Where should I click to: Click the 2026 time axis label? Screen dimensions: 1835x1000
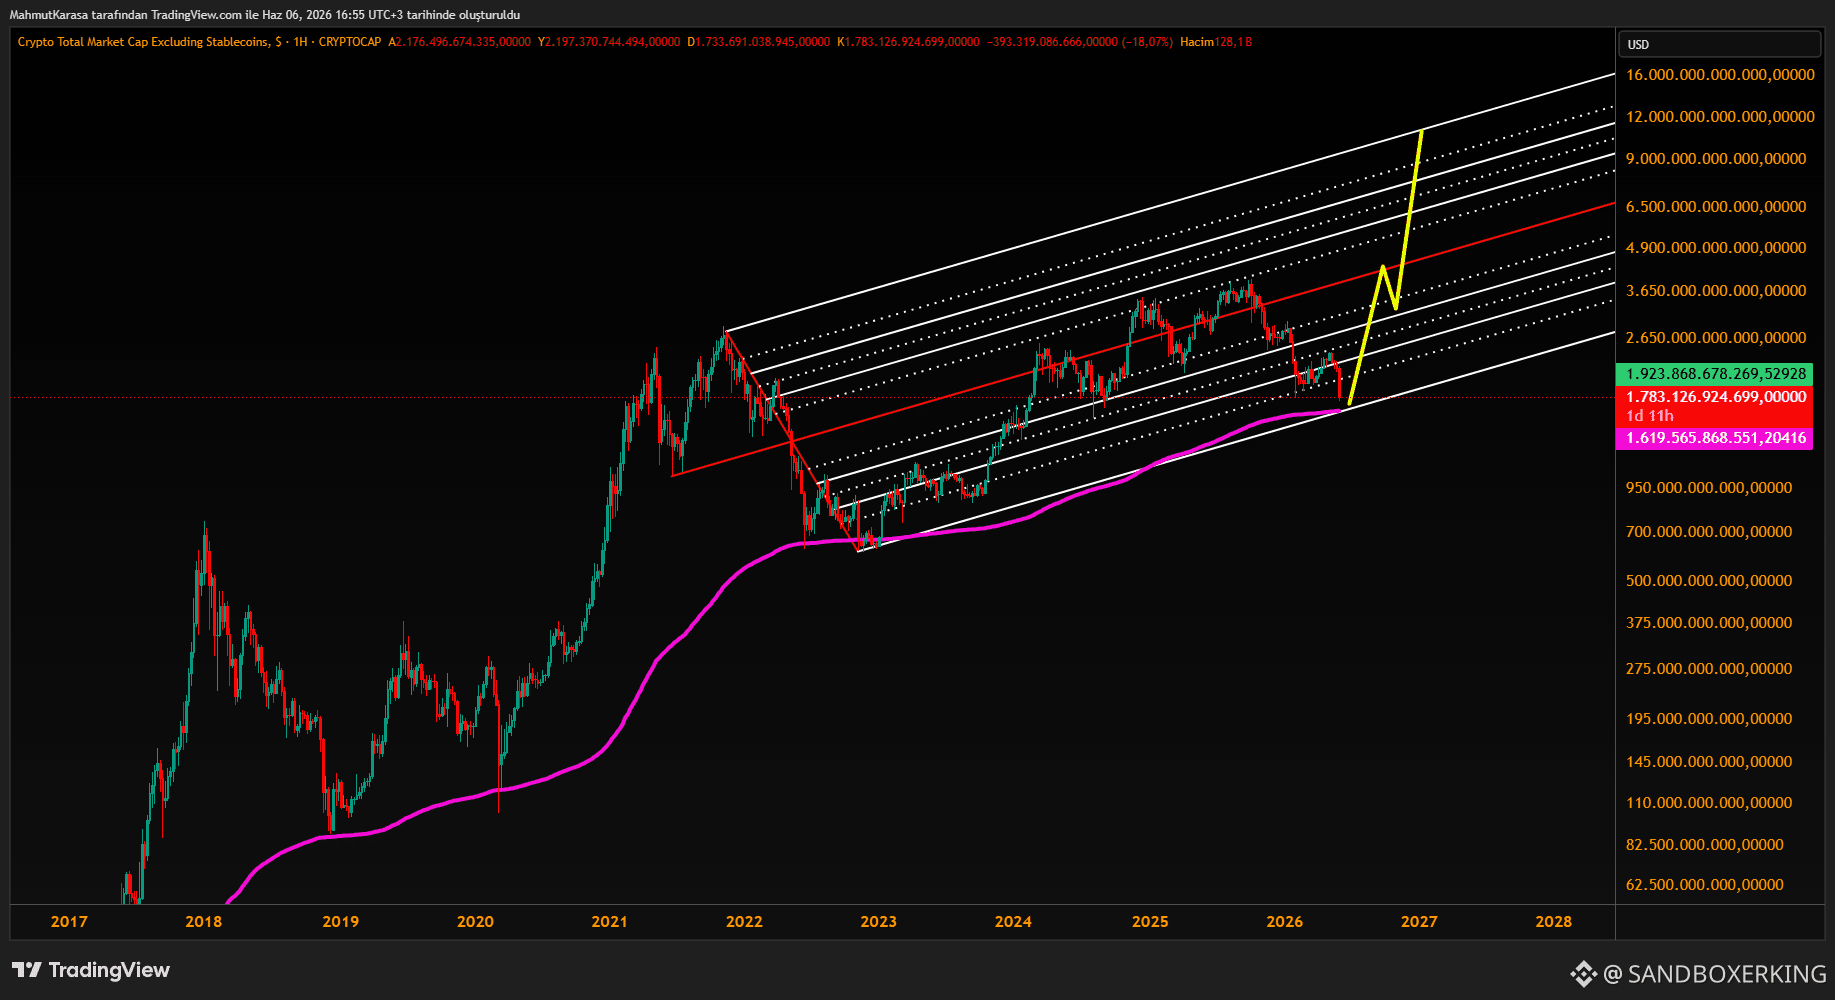point(1285,922)
